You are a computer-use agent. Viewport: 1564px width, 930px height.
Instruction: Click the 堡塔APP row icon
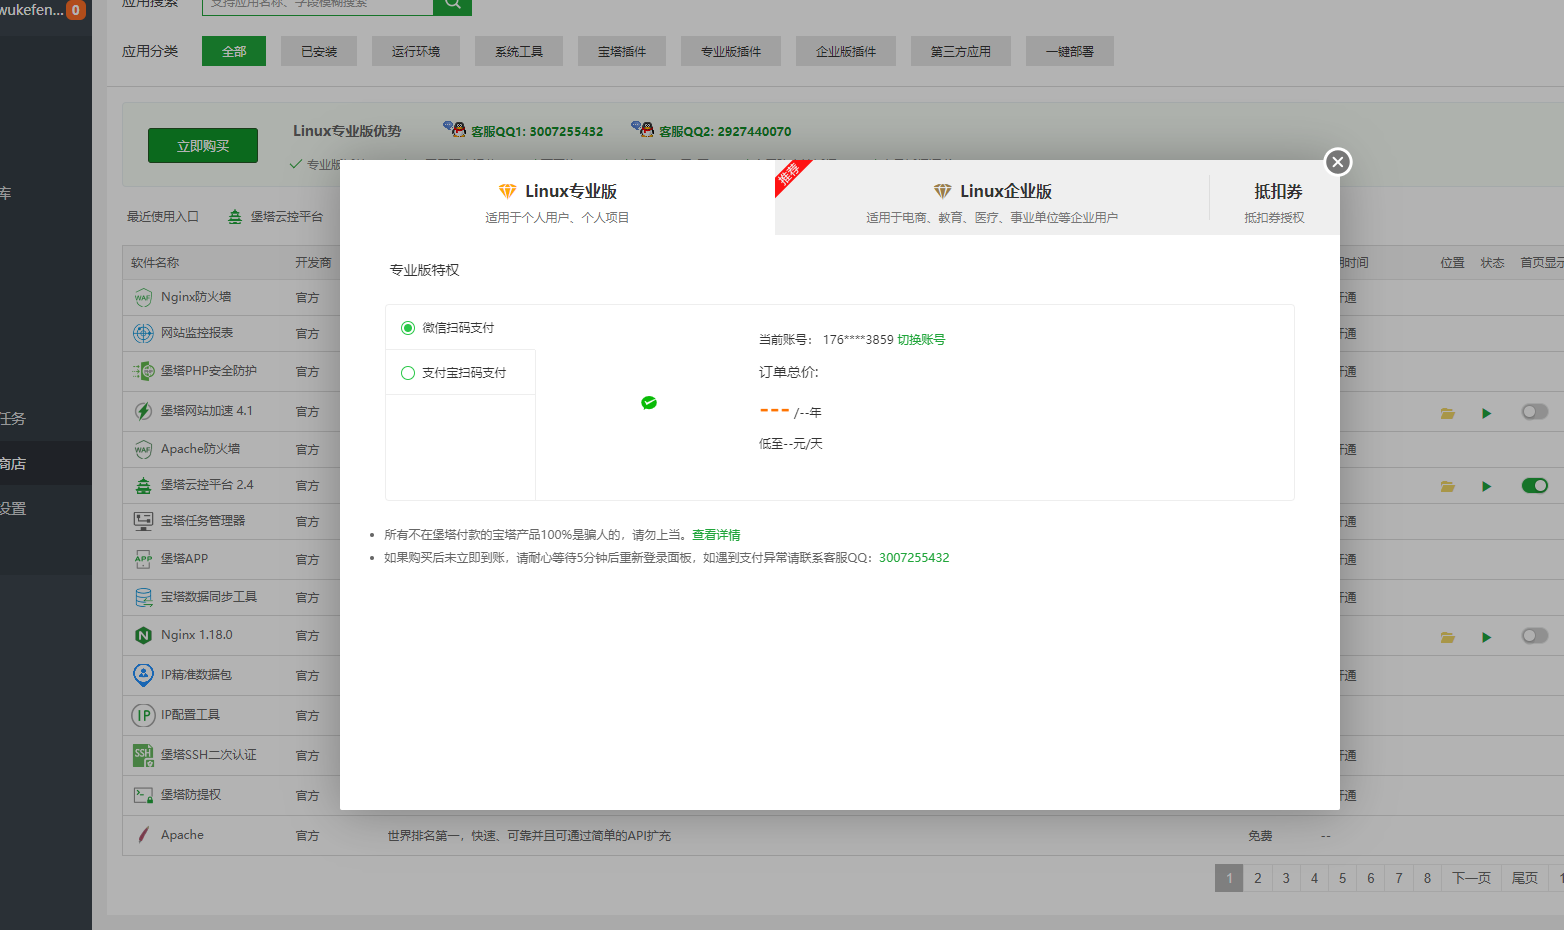point(143,559)
